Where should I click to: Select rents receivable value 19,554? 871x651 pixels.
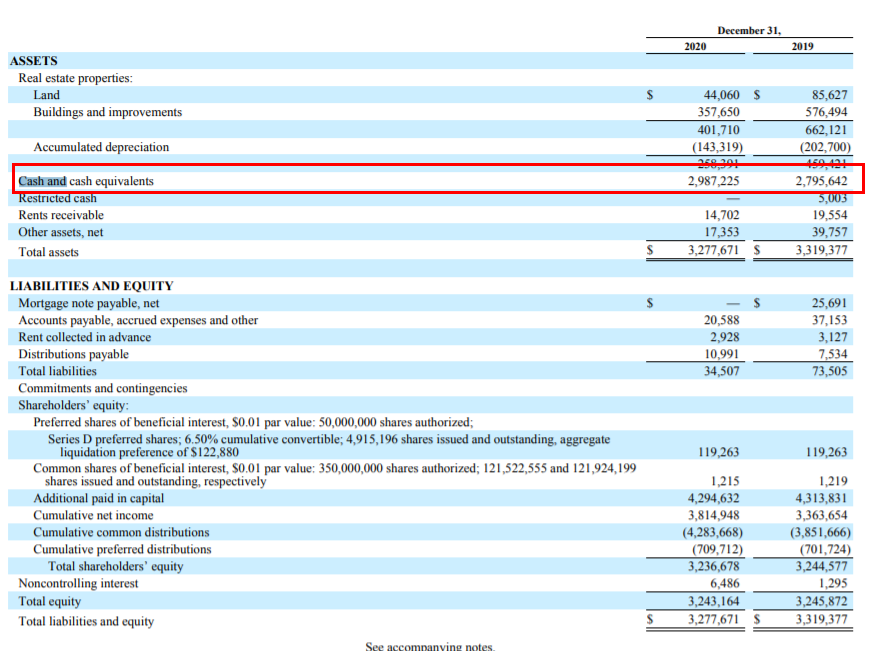[x=829, y=216]
